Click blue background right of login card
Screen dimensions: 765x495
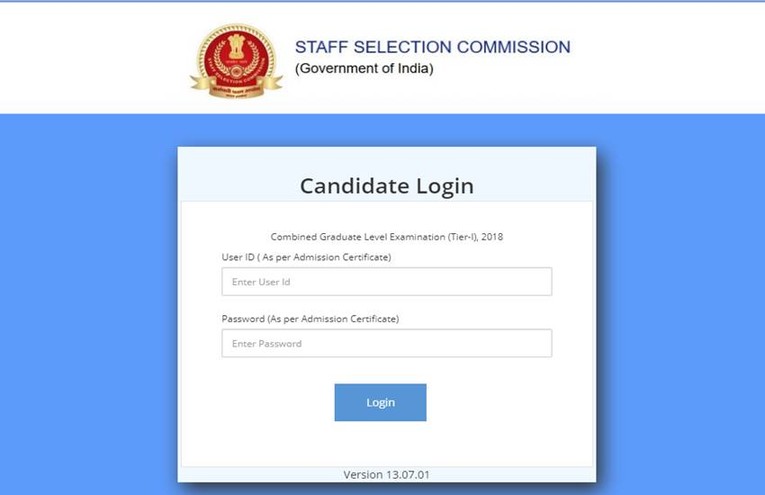[680, 300]
